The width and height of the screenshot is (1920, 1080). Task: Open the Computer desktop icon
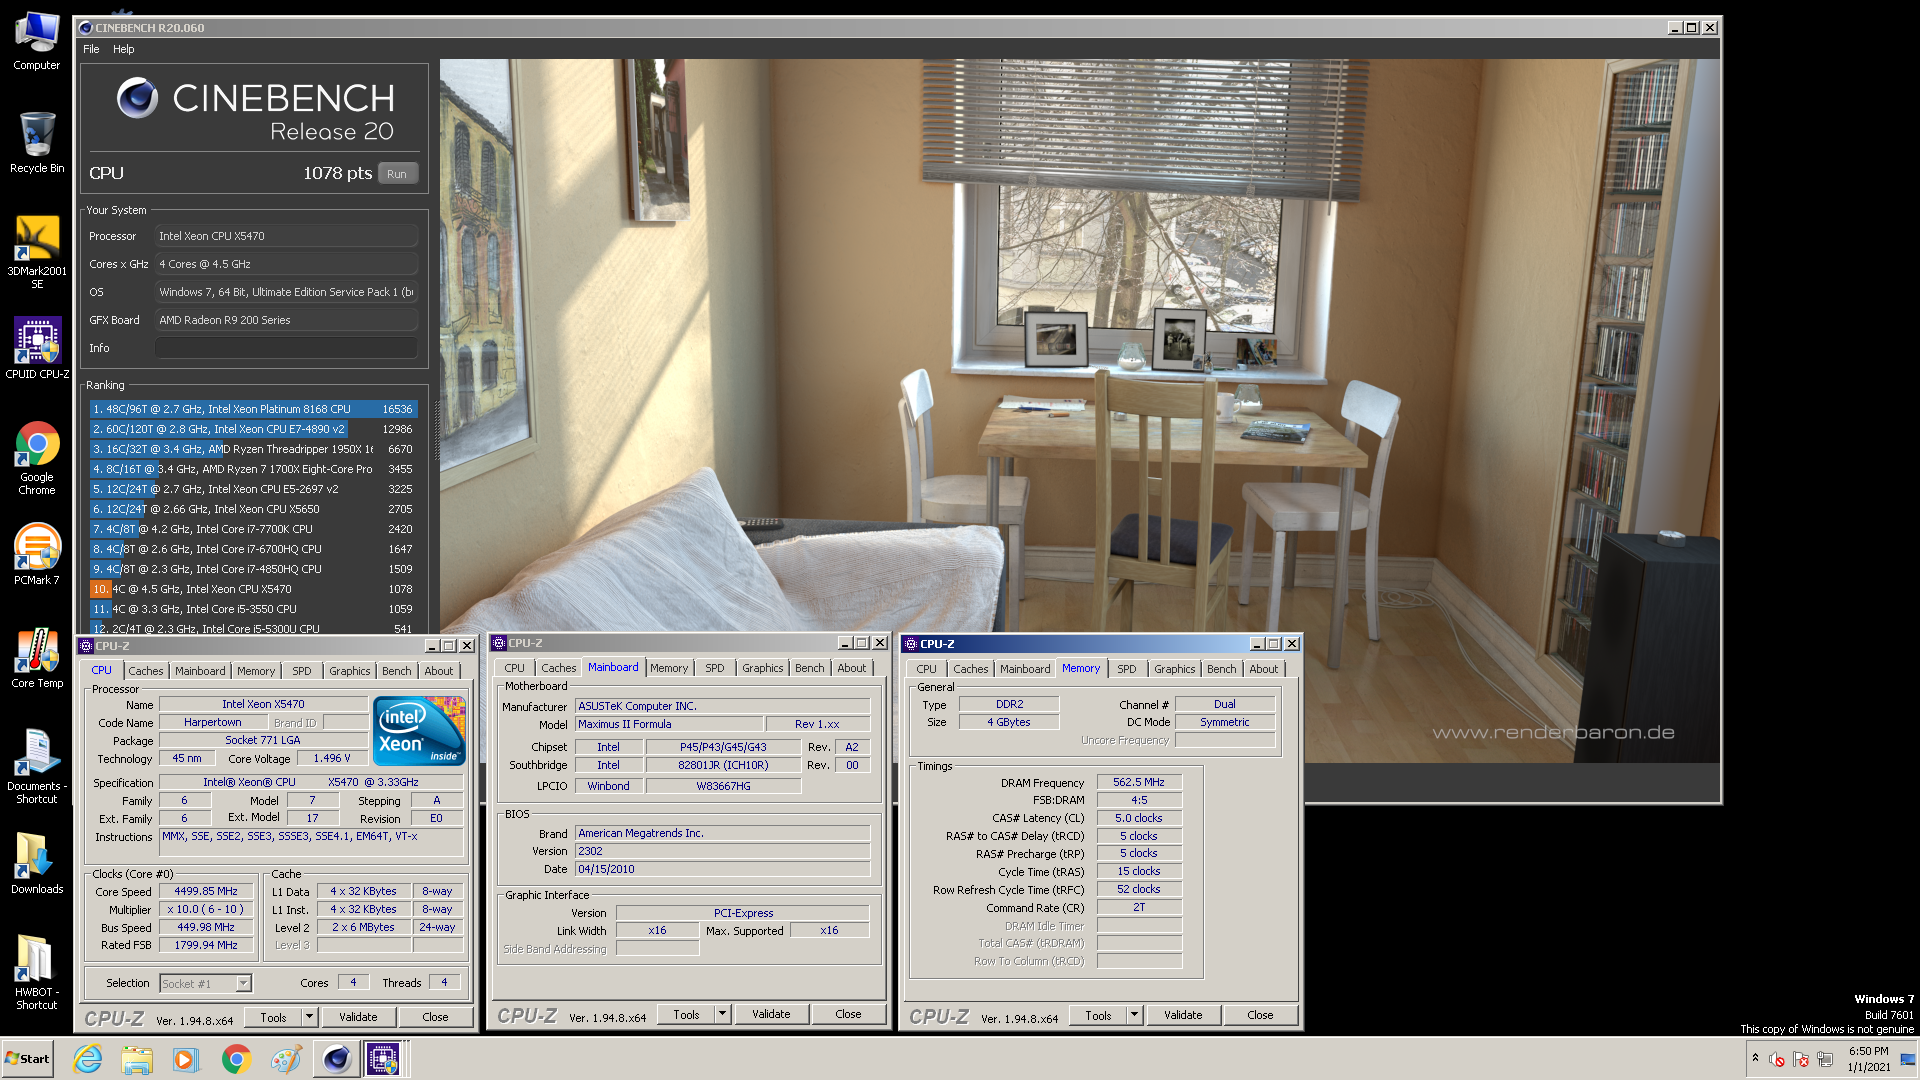click(x=37, y=41)
